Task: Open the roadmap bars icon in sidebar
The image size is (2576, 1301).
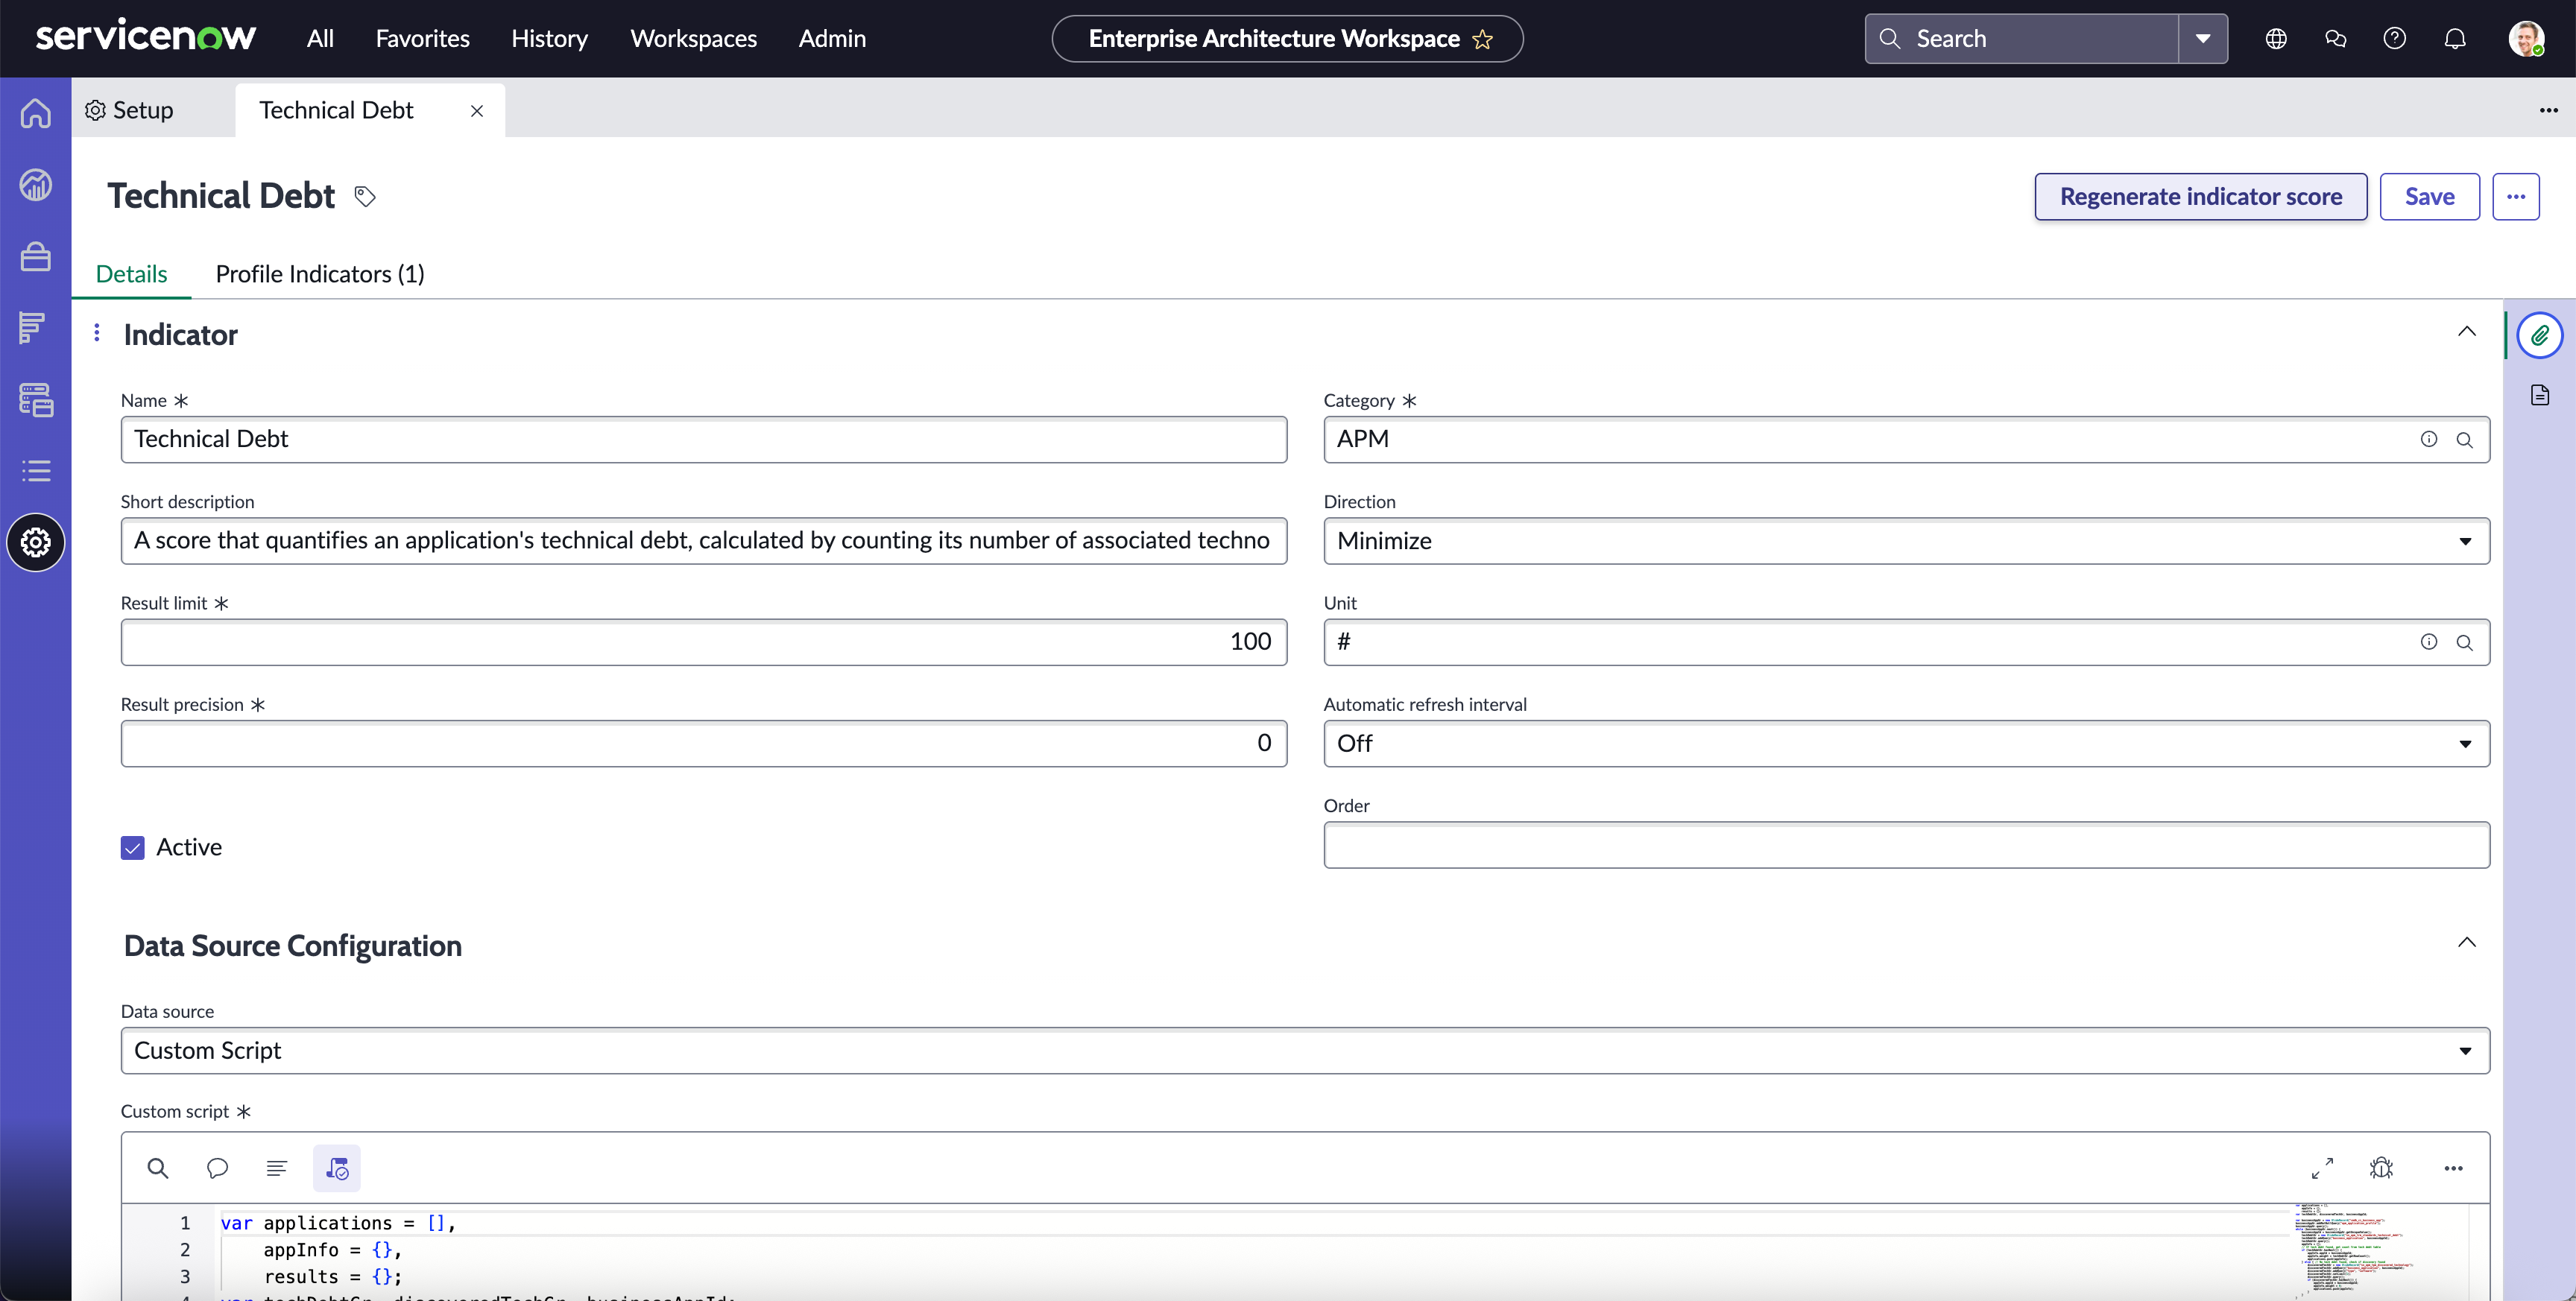Action: pos(32,327)
